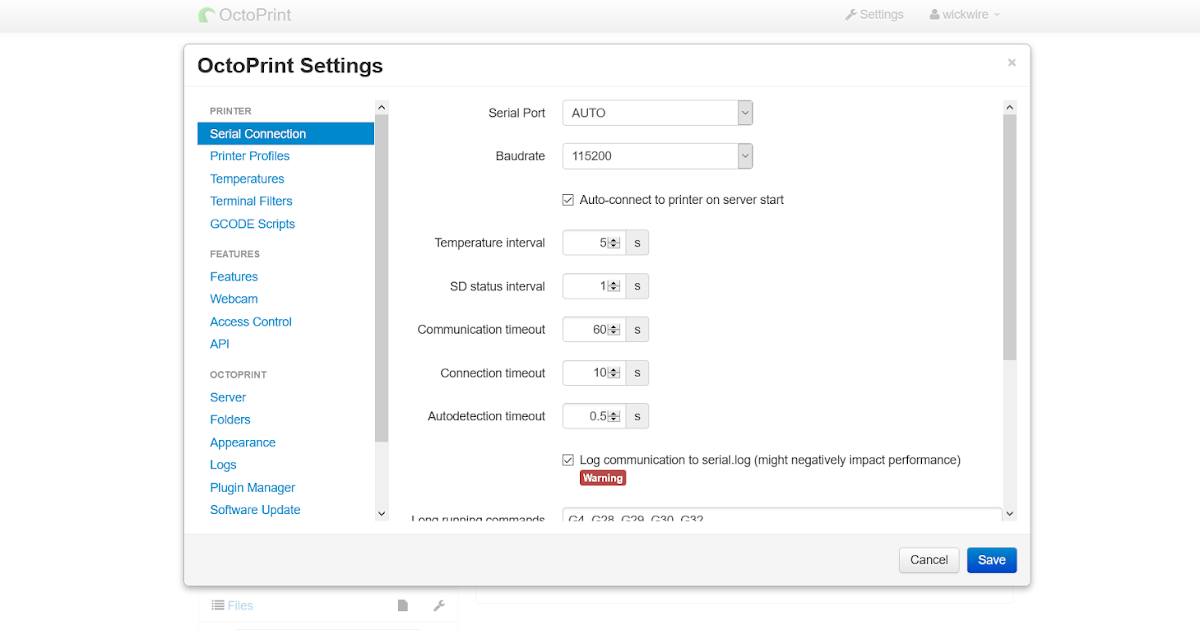This screenshot has width=1200, height=630.
Task: Click the sidebar scroll up arrow
Action: click(x=381, y=107)
